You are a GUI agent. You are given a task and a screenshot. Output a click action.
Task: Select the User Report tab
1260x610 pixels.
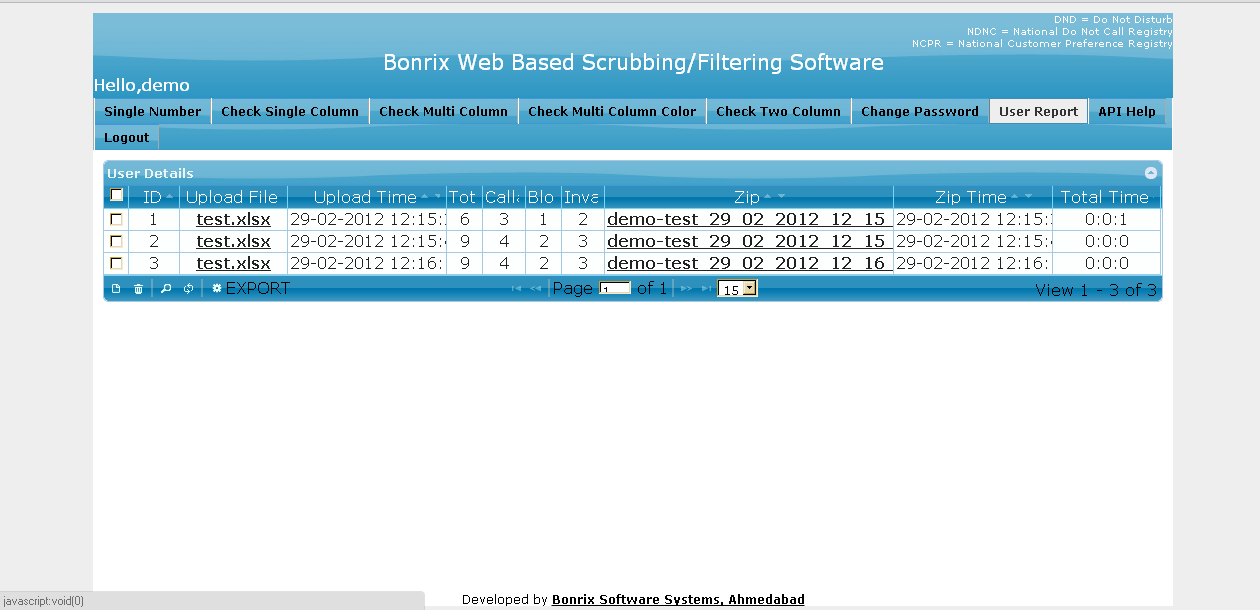click(1039, 111)
